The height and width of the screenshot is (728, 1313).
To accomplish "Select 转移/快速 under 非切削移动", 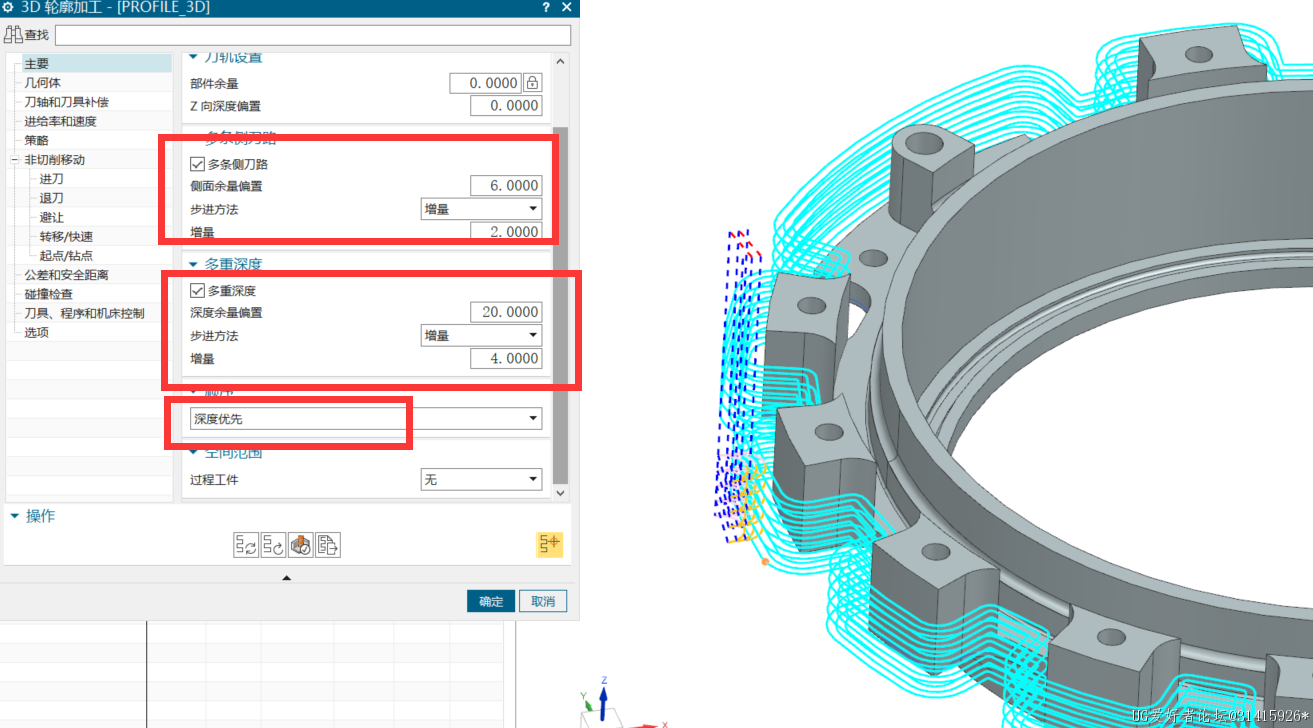I will (x=66, y=237).
